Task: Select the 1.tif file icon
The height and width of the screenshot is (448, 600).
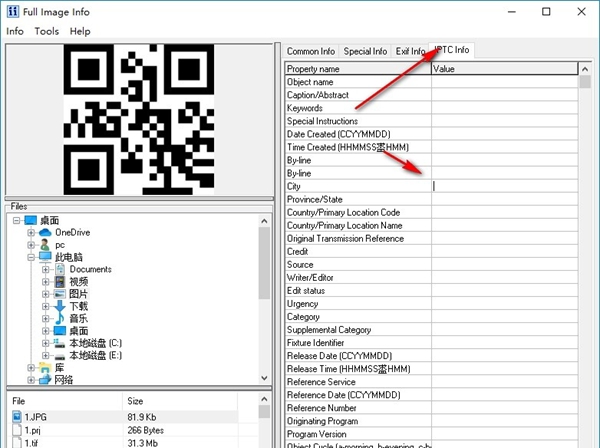Action: coord(17,443)
